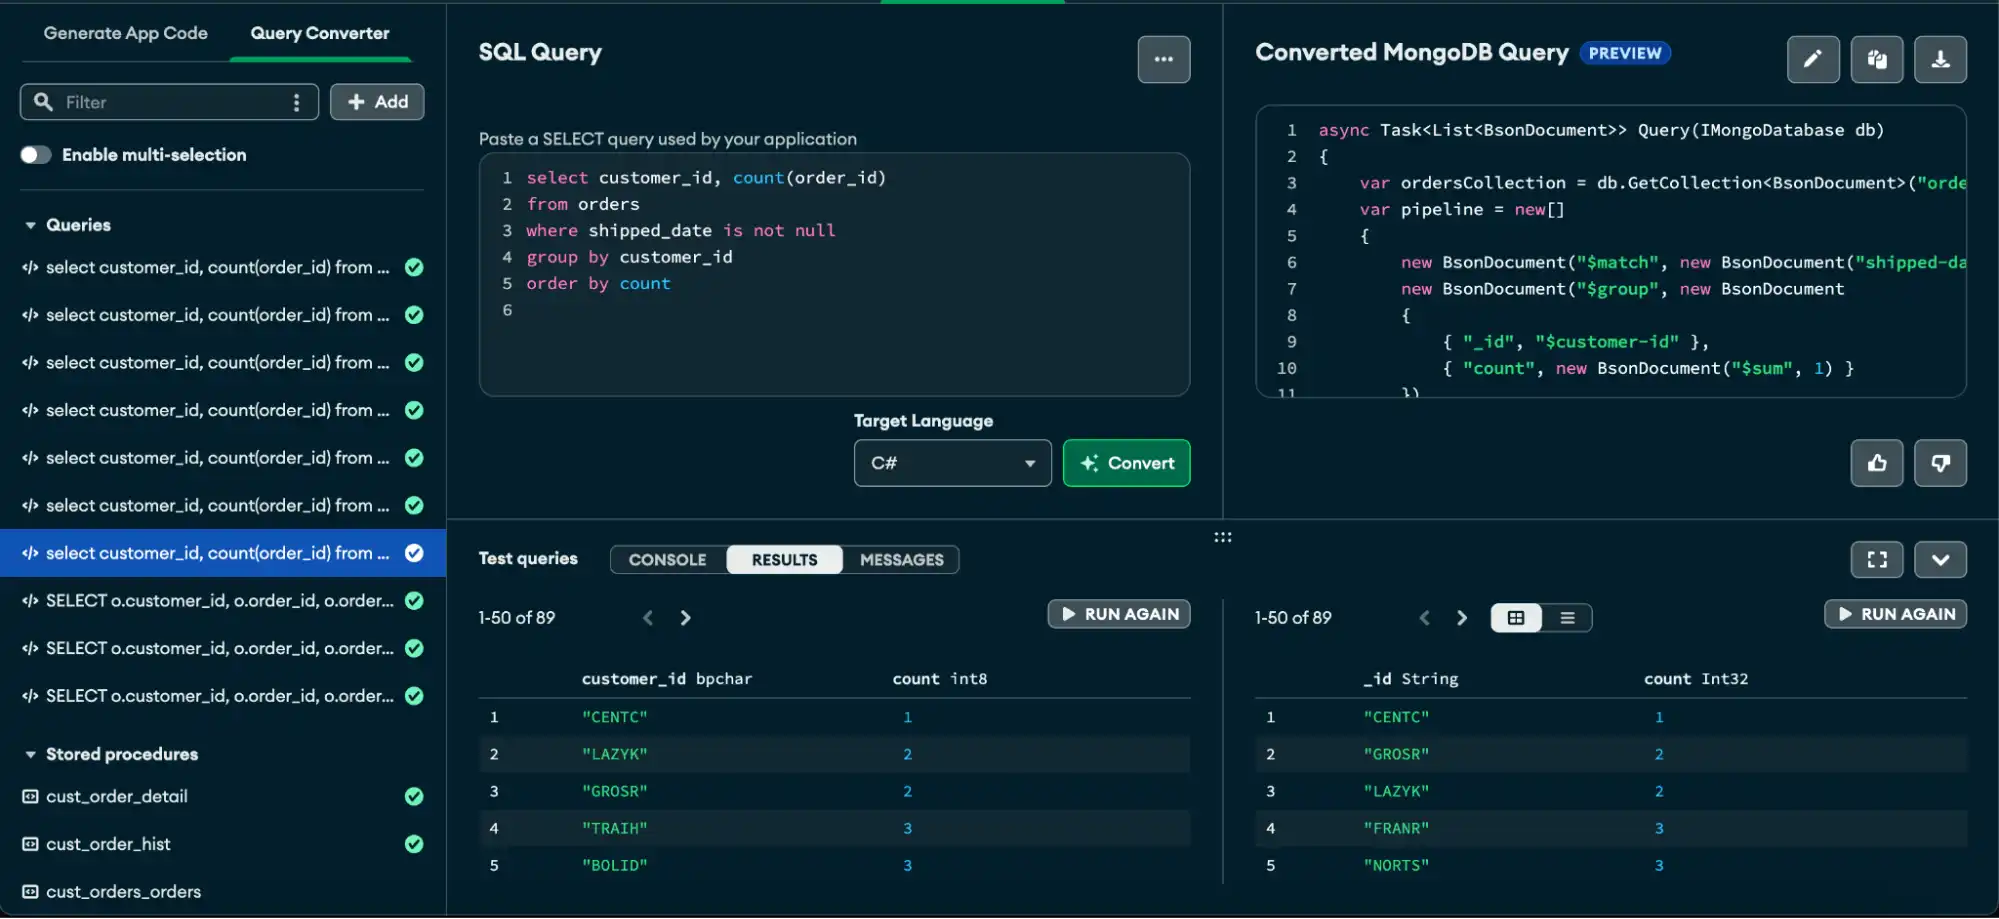Select cust_orders_orders stored procedure
Viewport: 1999px width, 919px height.
(124, 892)
